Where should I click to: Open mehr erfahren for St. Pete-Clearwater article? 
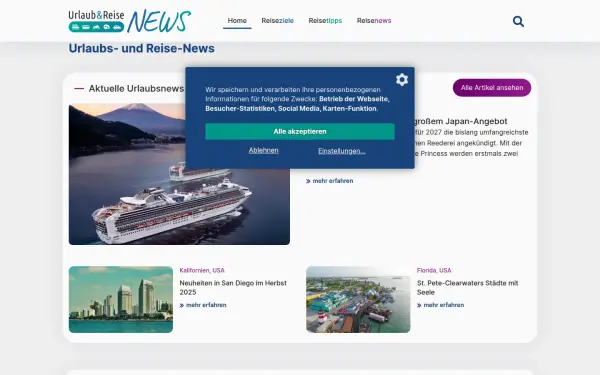click(x=440, y=305)
